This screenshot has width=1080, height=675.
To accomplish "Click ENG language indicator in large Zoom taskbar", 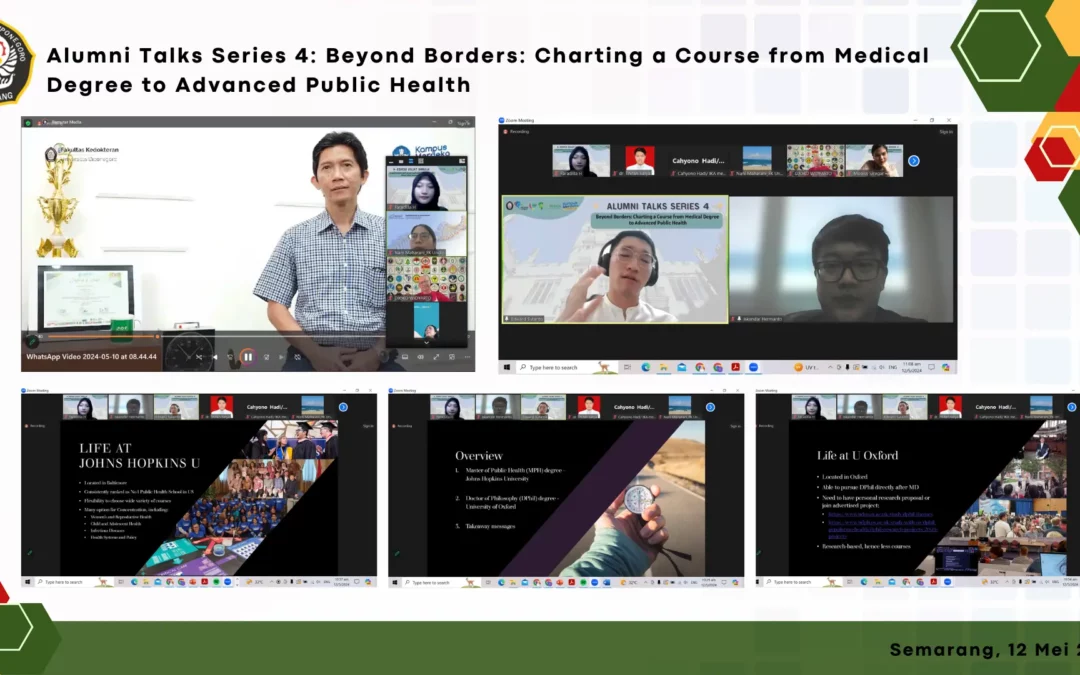I will click(x=893, y=367).
